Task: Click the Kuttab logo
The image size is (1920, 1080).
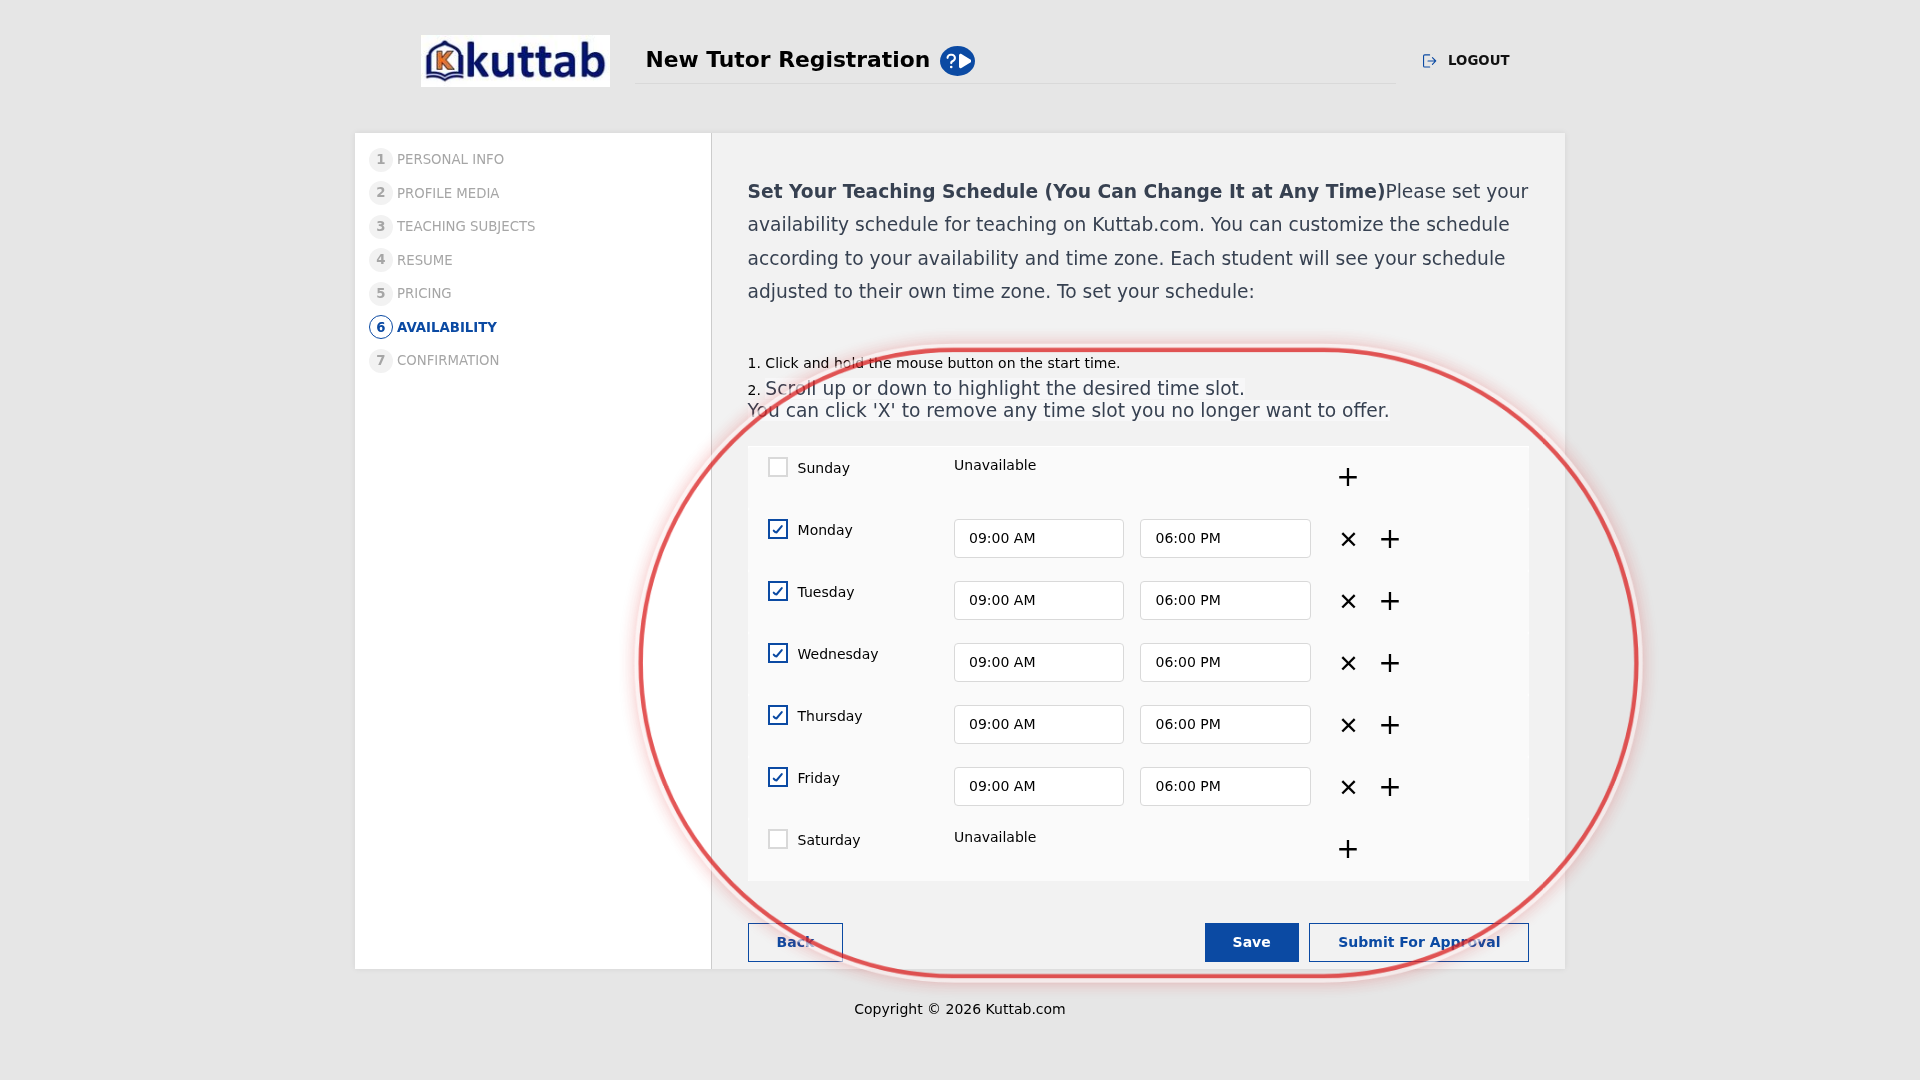Action: (515, 61)
